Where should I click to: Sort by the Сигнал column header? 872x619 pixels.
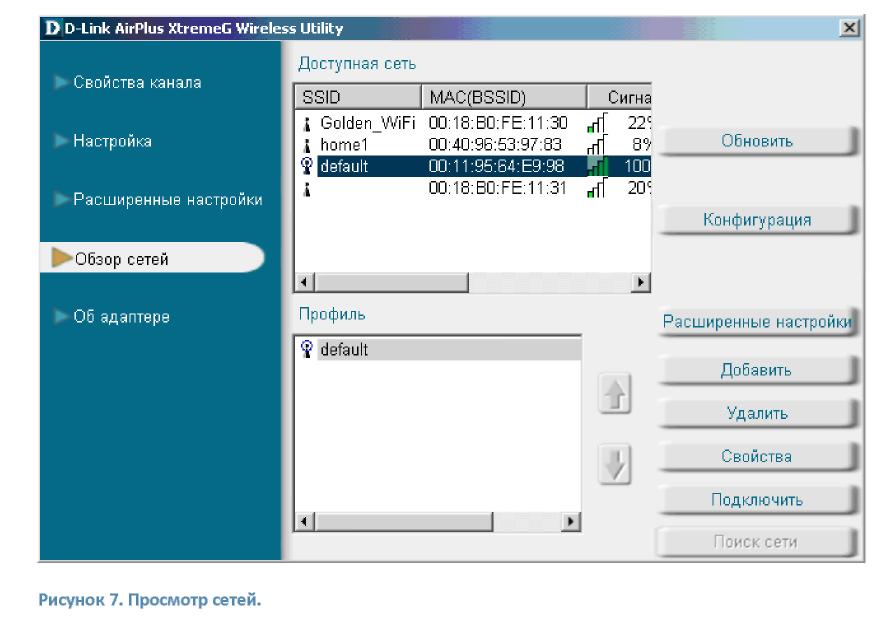click(x=620, y=97)
